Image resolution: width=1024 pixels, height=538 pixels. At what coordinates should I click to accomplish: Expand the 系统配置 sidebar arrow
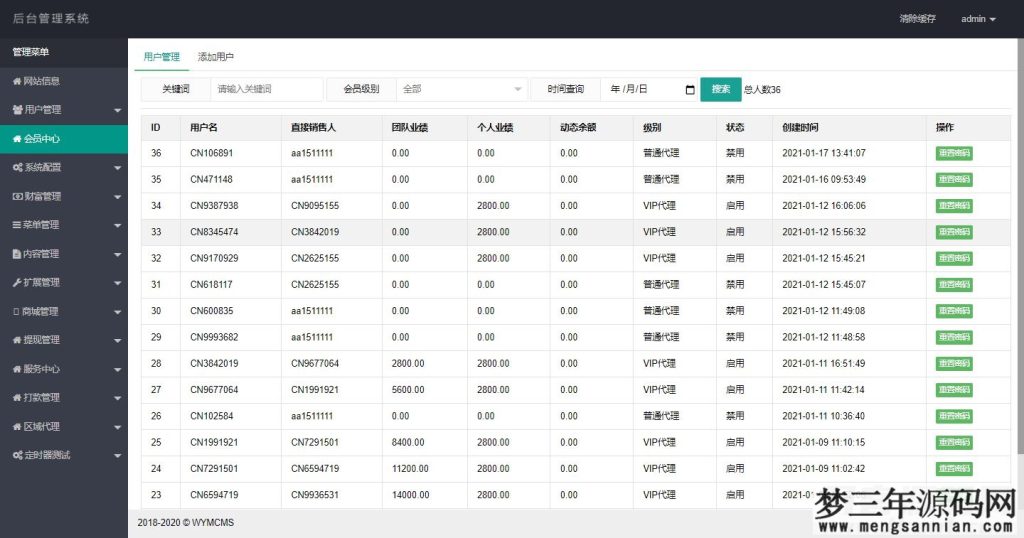coord(118,168)
